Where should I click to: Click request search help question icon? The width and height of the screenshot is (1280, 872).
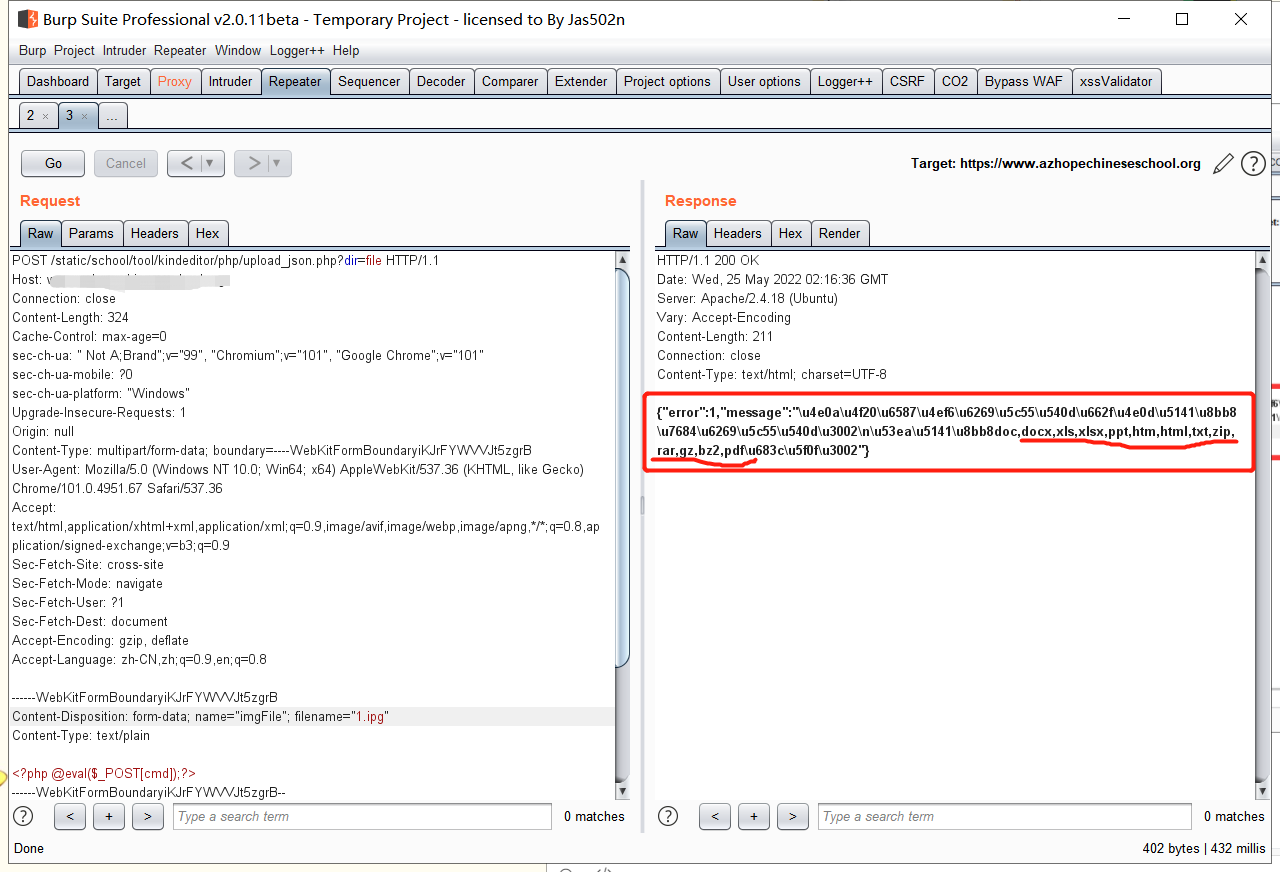click(23, 816)
